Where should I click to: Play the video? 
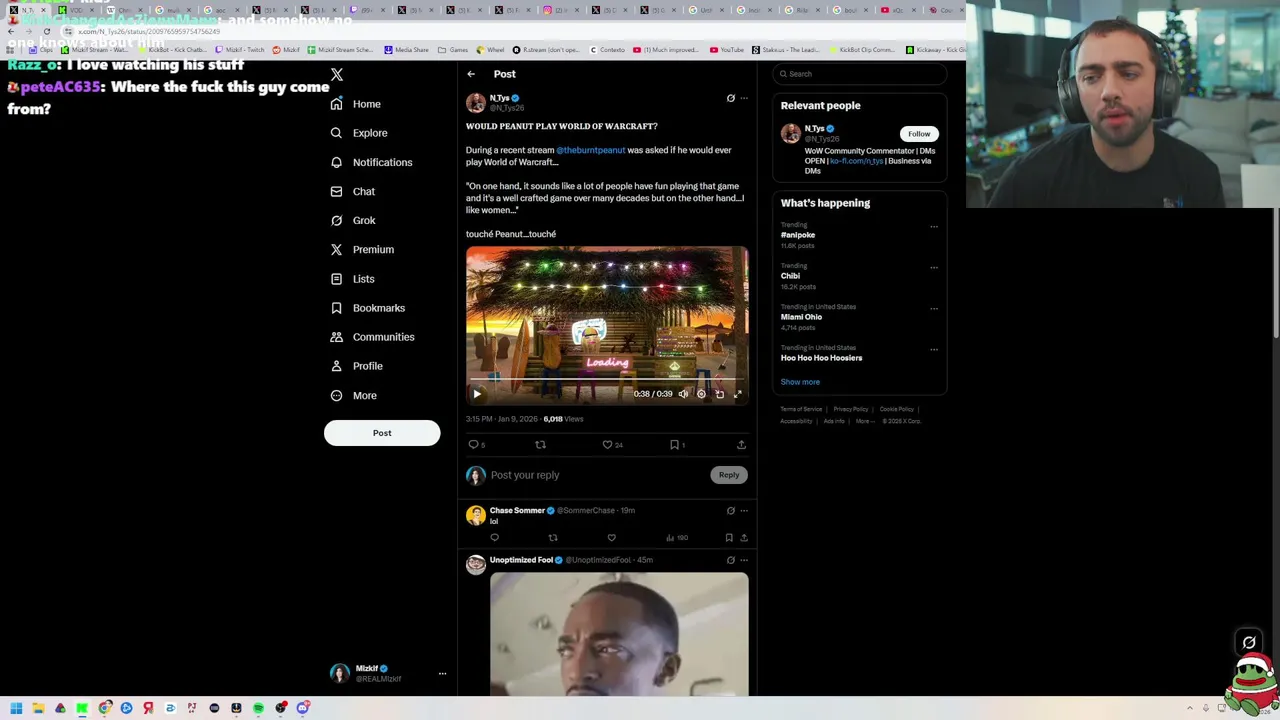(x=477, y=394)
